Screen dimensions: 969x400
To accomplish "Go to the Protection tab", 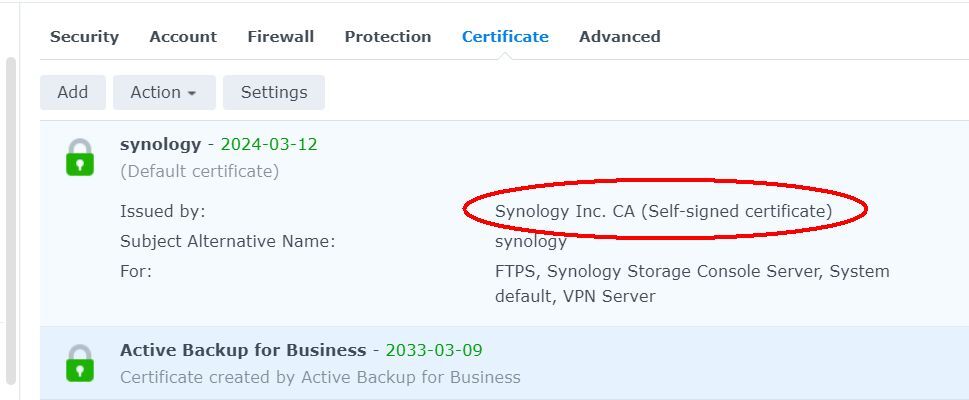I will pos(387,36).
